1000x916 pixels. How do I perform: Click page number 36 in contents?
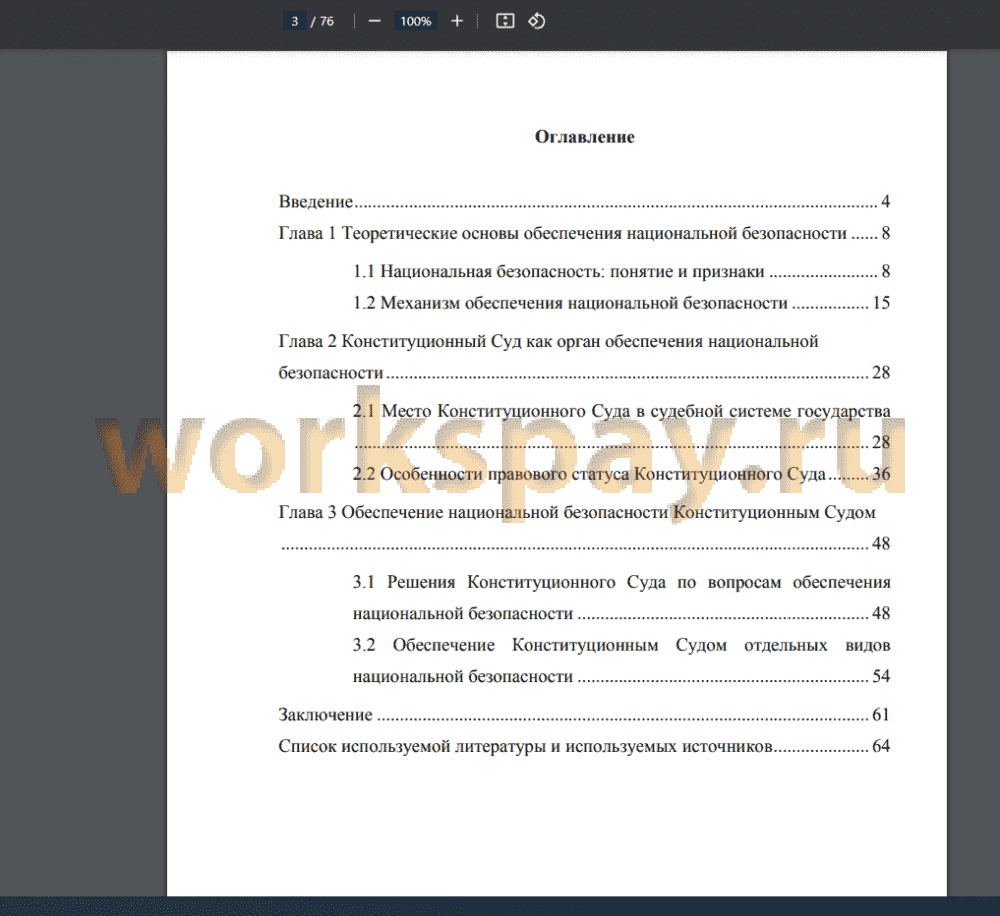[x=881, y=474]
